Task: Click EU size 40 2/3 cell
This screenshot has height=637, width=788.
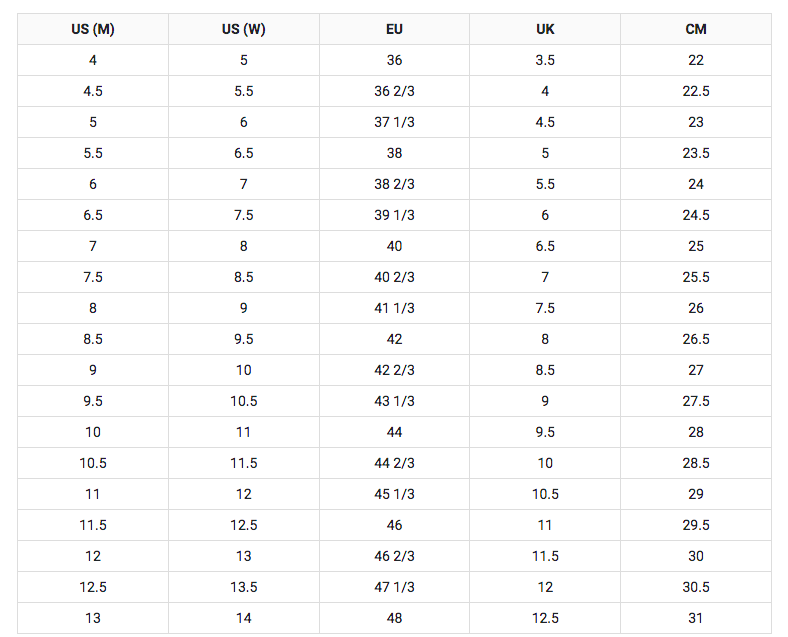Action: [394, 277]
